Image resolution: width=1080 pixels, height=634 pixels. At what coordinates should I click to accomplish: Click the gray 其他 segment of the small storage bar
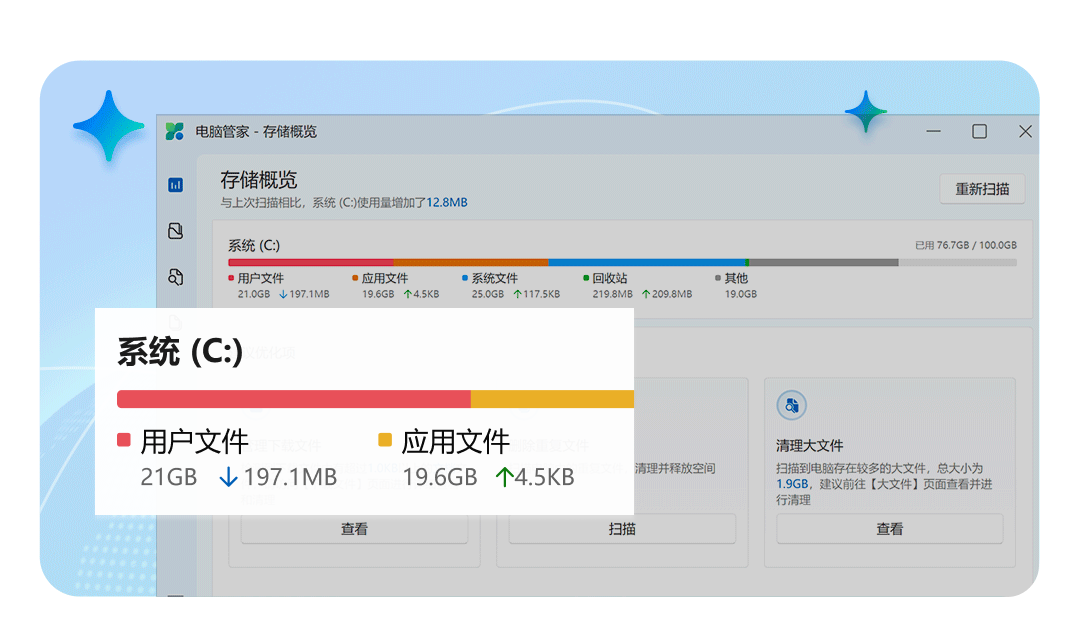823,263
